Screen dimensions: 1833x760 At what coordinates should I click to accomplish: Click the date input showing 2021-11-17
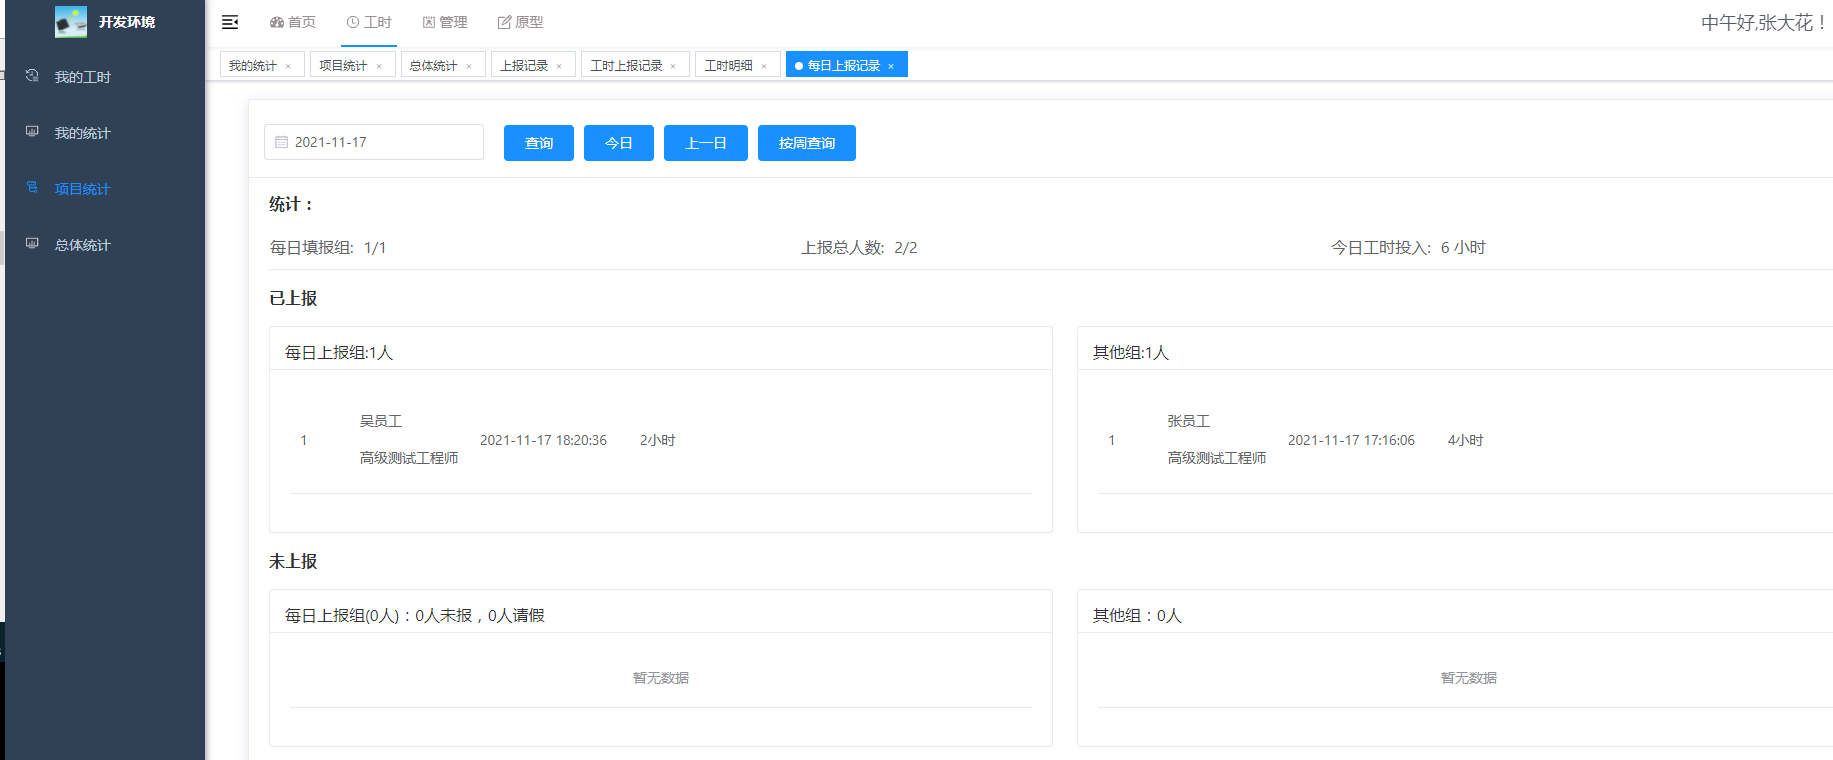point(380,143)
